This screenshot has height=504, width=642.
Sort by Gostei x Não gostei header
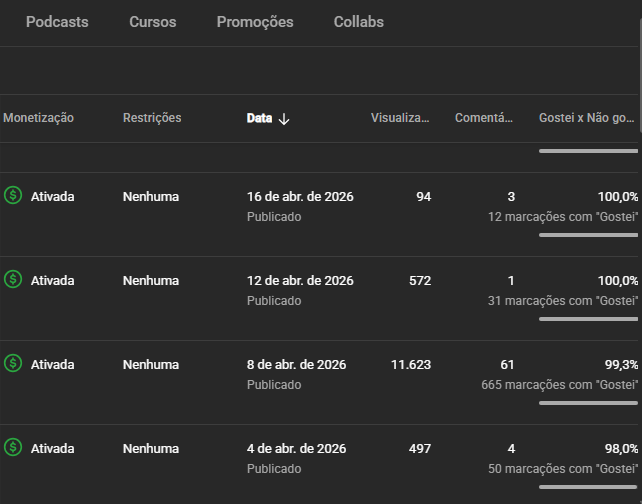586,118
